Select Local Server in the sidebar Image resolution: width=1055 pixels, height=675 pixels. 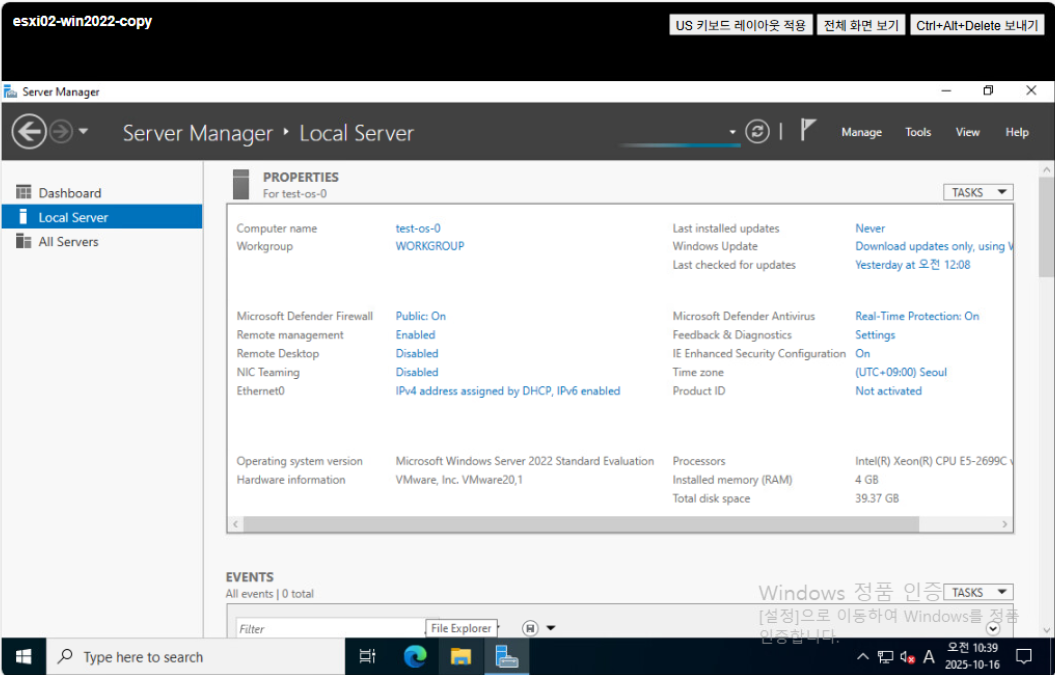tap(102, 217)
